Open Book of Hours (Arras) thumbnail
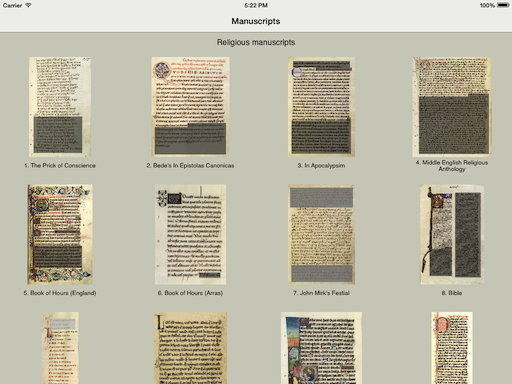This screenshot has height=384, width=512. tap(190, 234)
